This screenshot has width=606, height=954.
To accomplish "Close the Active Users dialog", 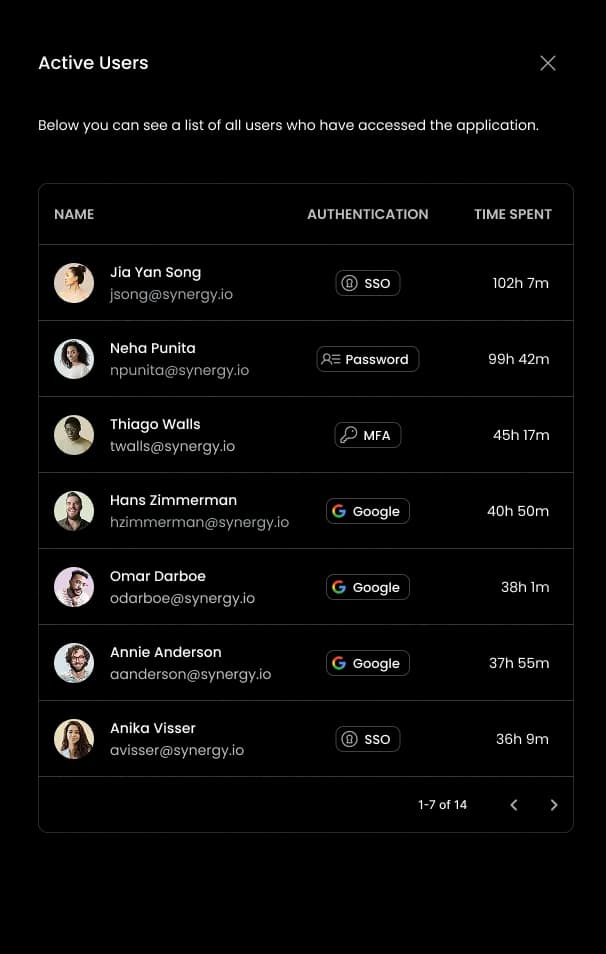I will coord(548,63).
